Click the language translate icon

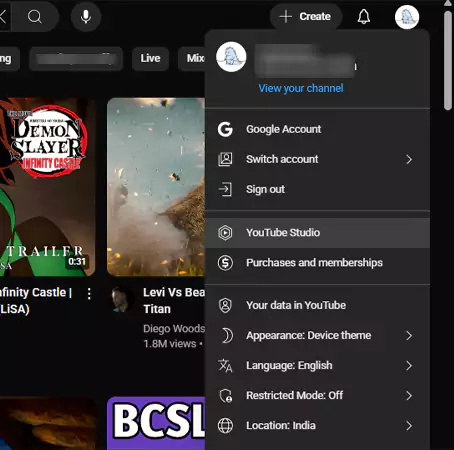[225, 366]
